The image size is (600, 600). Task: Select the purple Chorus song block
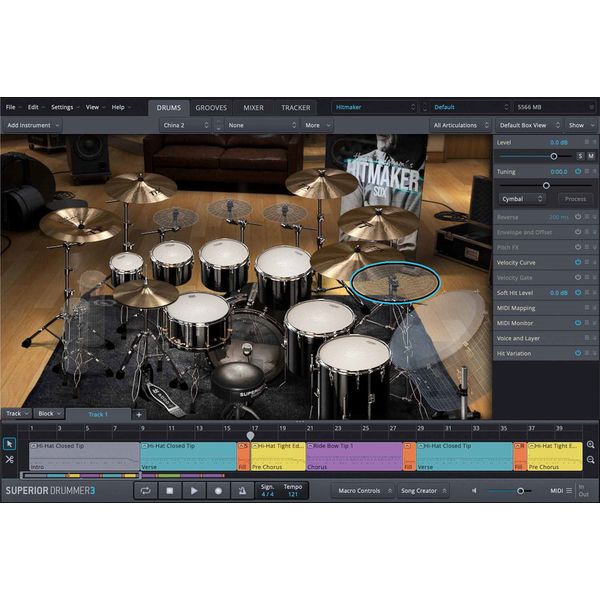tap(354, 456)
